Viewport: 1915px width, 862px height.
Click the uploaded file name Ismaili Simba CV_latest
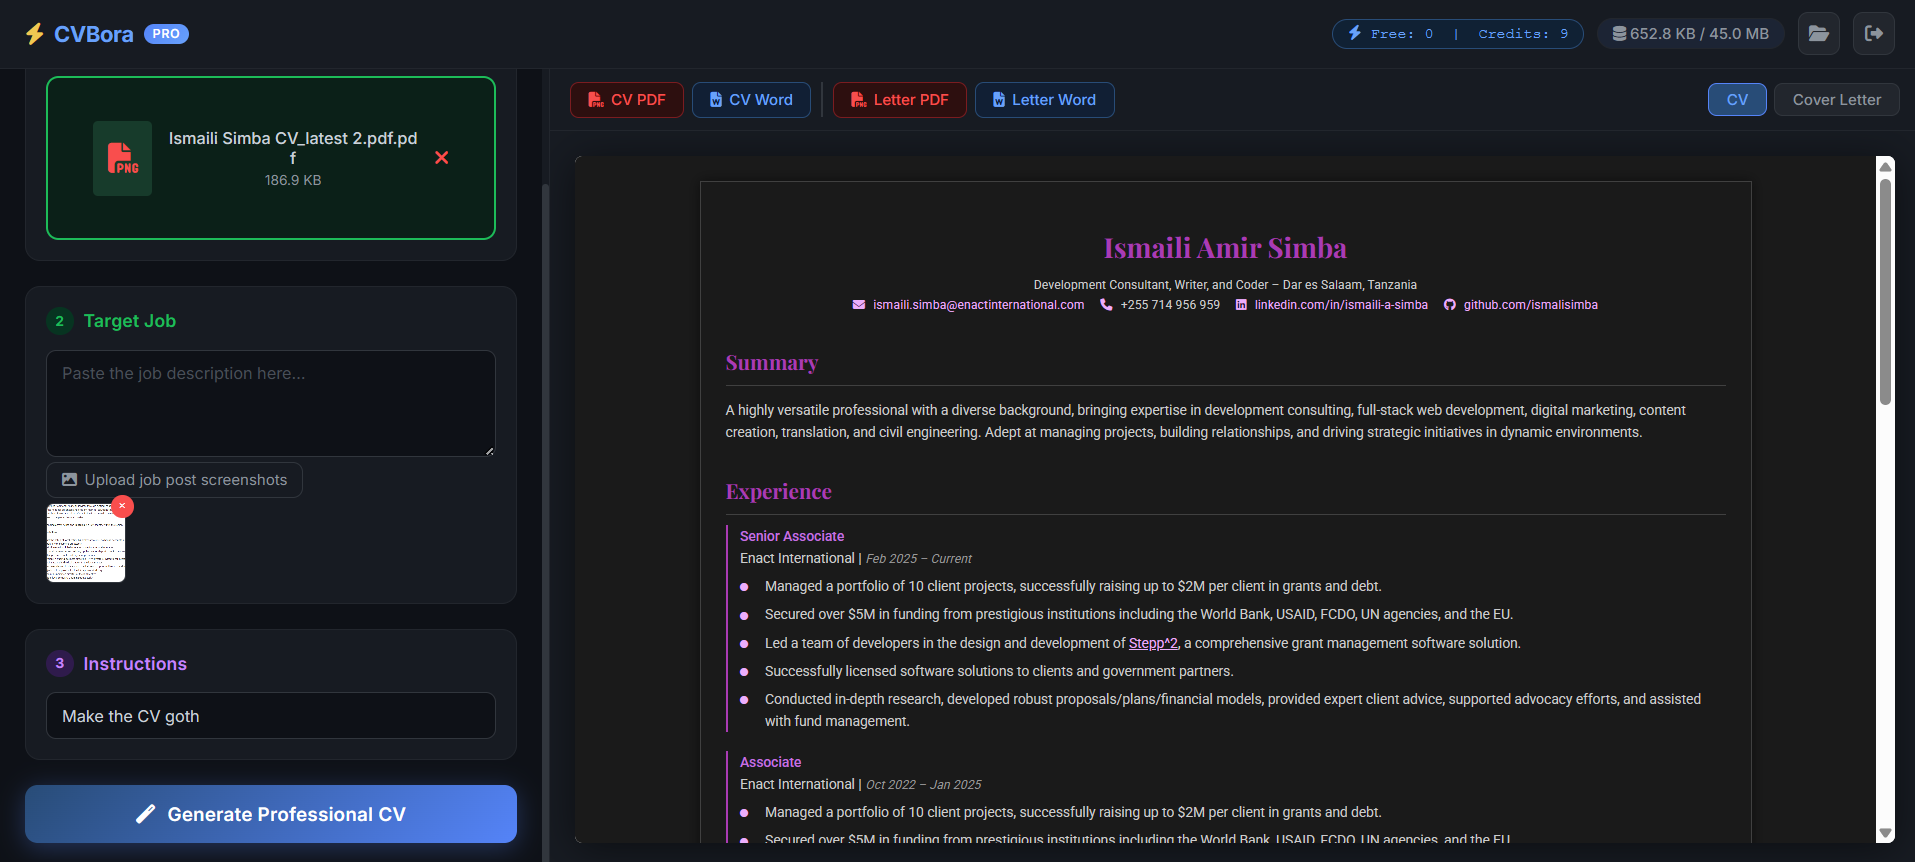tap(293, 148)
